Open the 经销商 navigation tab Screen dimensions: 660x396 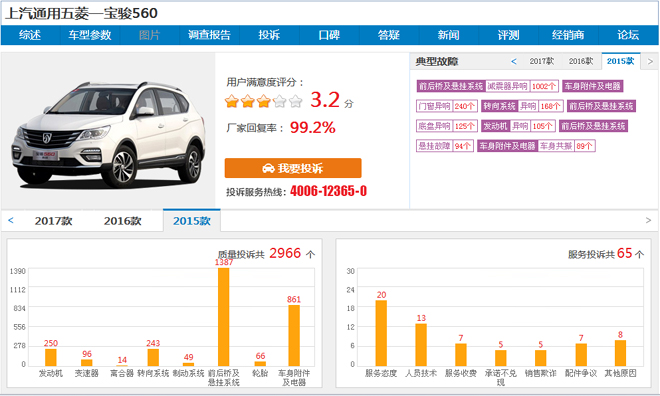pos(568,35)
